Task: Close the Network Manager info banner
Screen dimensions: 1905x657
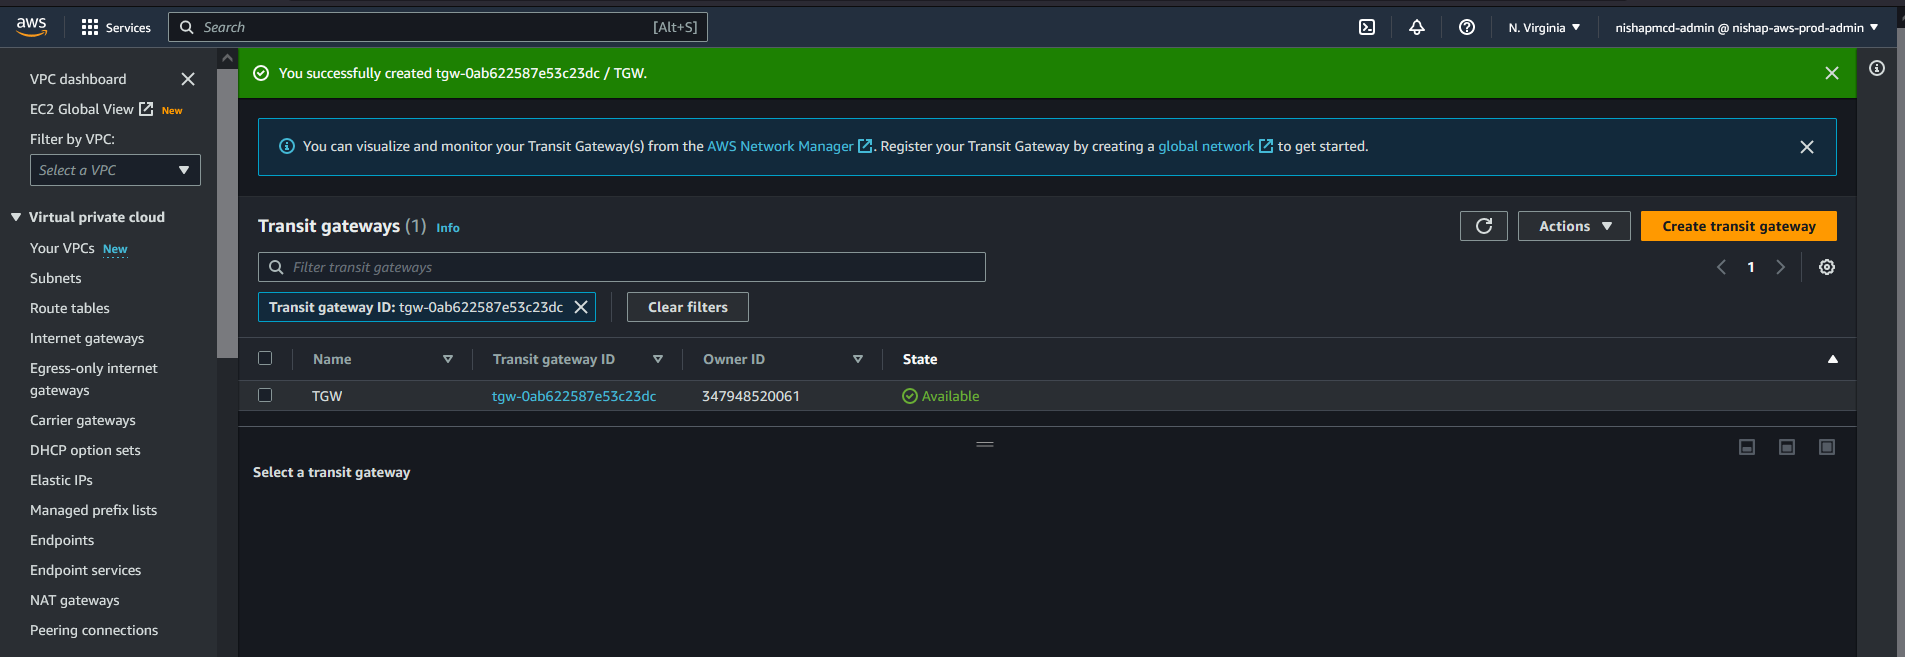Action: click(x=1806, y=147)
